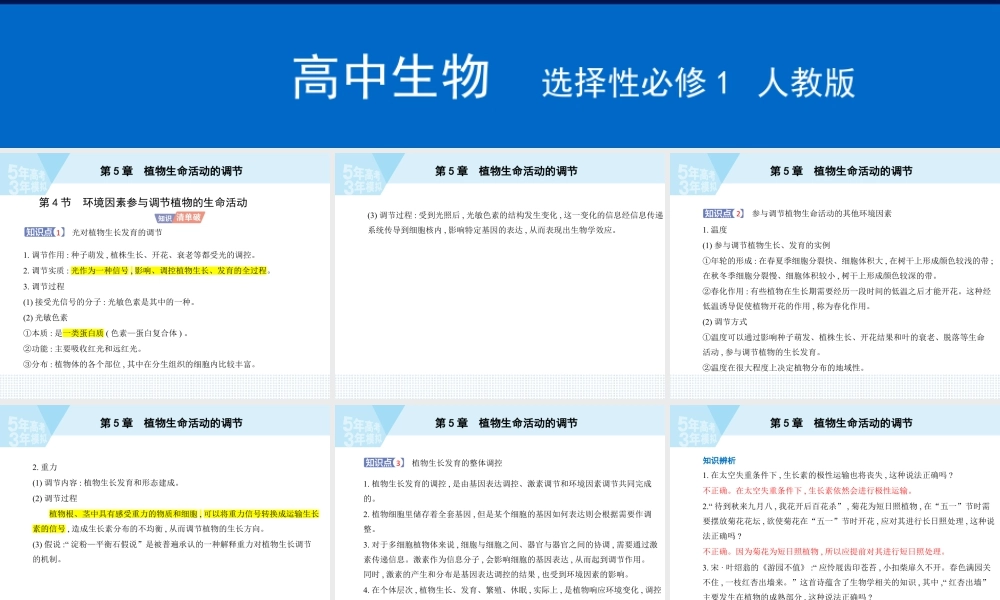
Task: Click the line (1) 接受光信号的分子
Action: 109,302
